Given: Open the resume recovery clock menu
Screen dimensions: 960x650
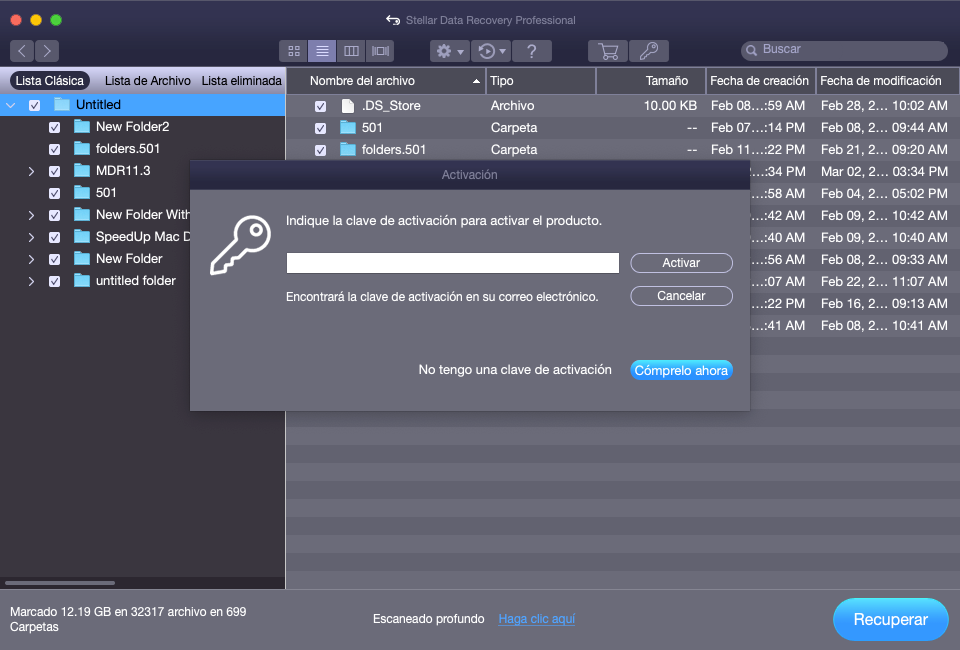Looking at the screenshot, I should 491,51.
